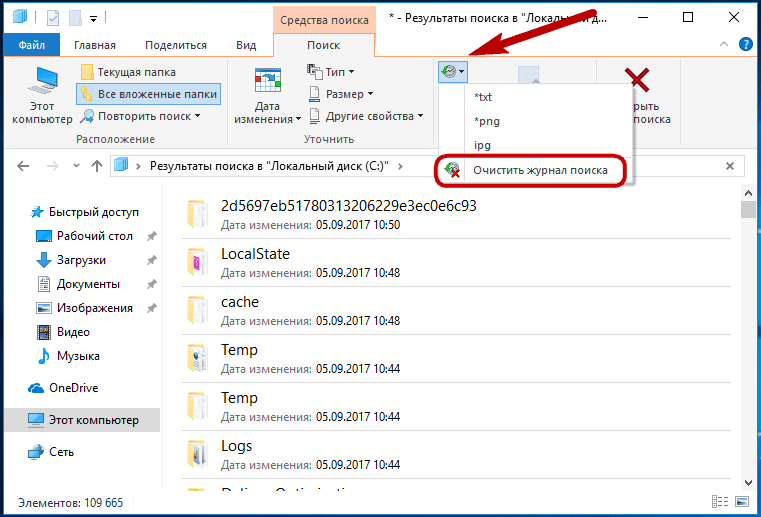Image resolution: width=761 pixels, height=517 pixels.
Task: Open Help with the question mark icon
Action: click(745, 44)
